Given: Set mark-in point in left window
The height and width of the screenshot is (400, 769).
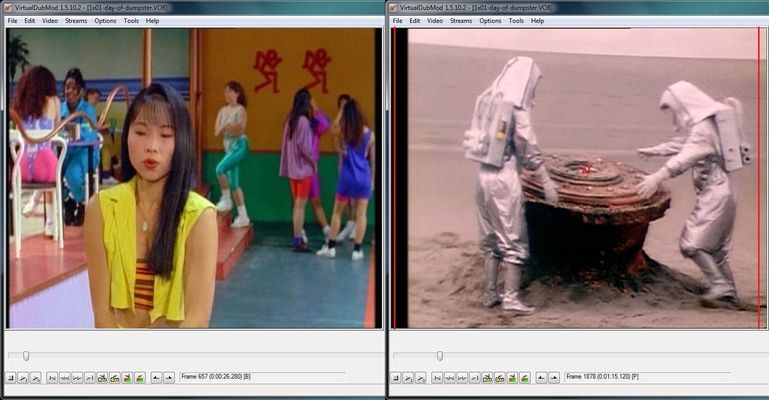Looking at the screenshot, I should pyautogui.click(x=156, y=377).
